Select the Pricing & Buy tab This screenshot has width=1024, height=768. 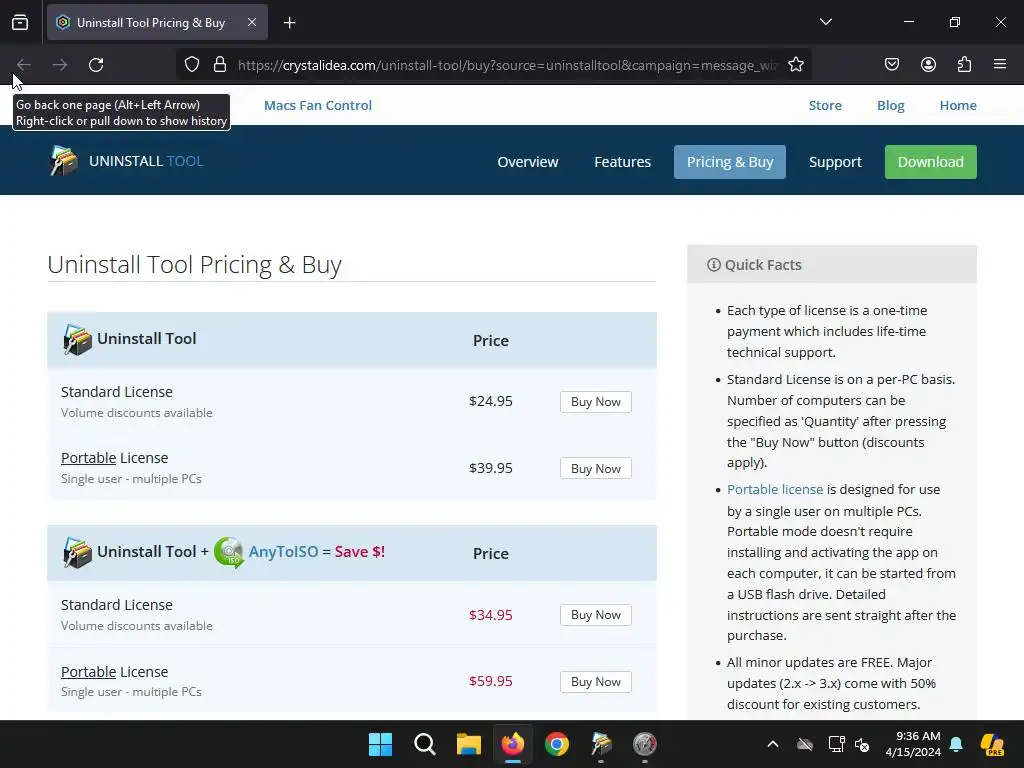pos(729,162)
